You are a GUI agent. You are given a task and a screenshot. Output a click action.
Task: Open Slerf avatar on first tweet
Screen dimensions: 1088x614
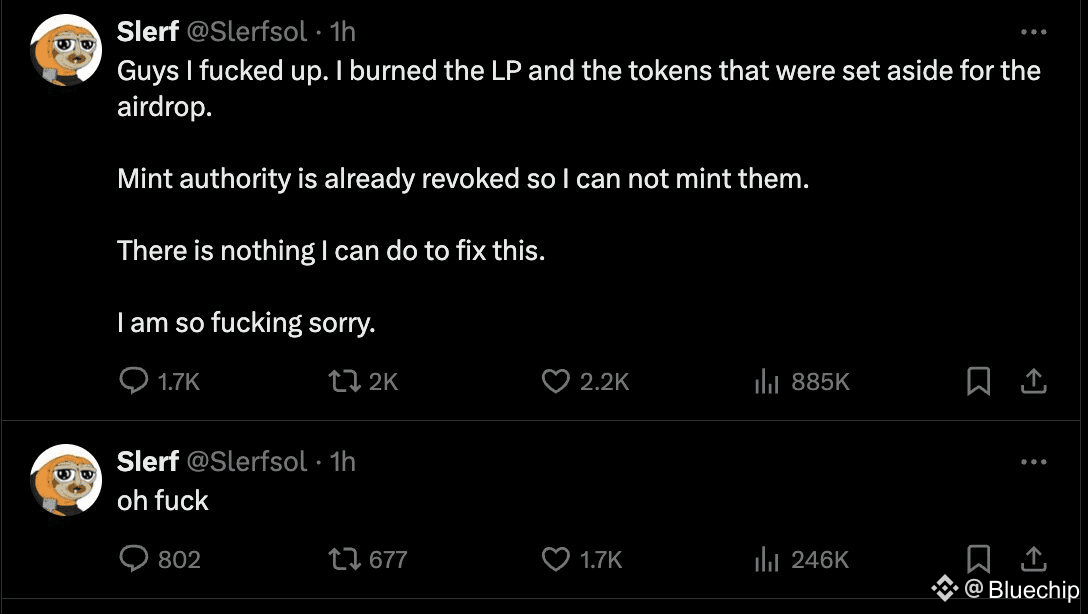tap(66, 50)
